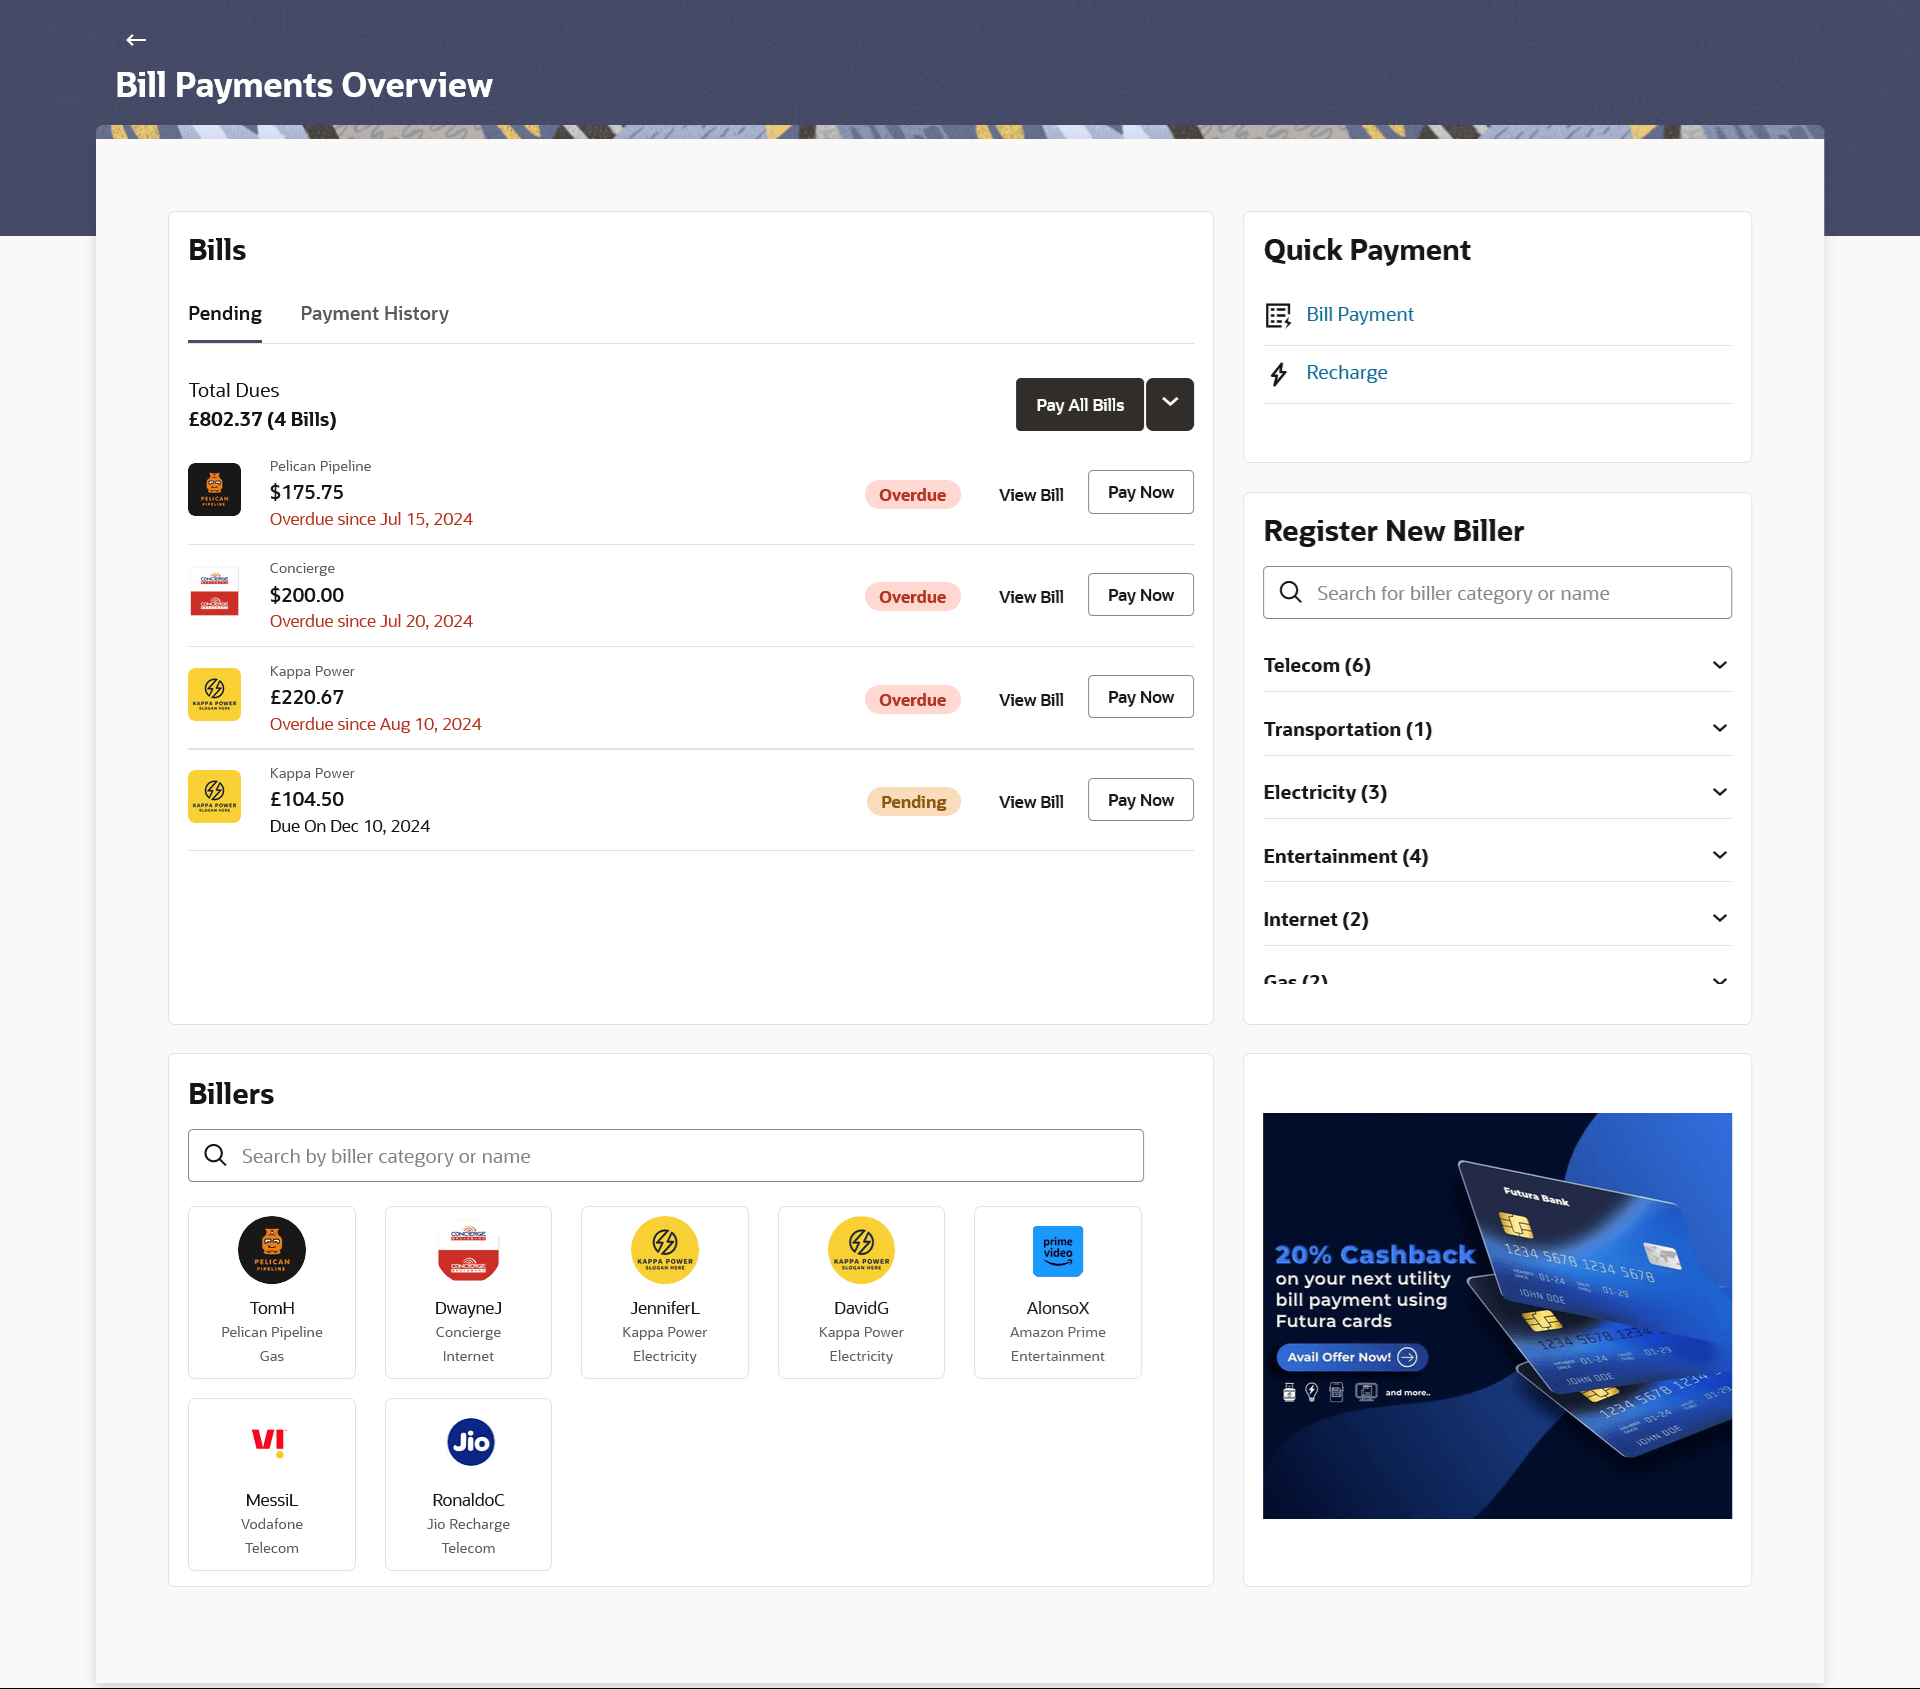This screenshot has height=1689, width=1920.
Task: Click Pay Now for the Concierge $200.00 bill
Action: coord(1140,595)
